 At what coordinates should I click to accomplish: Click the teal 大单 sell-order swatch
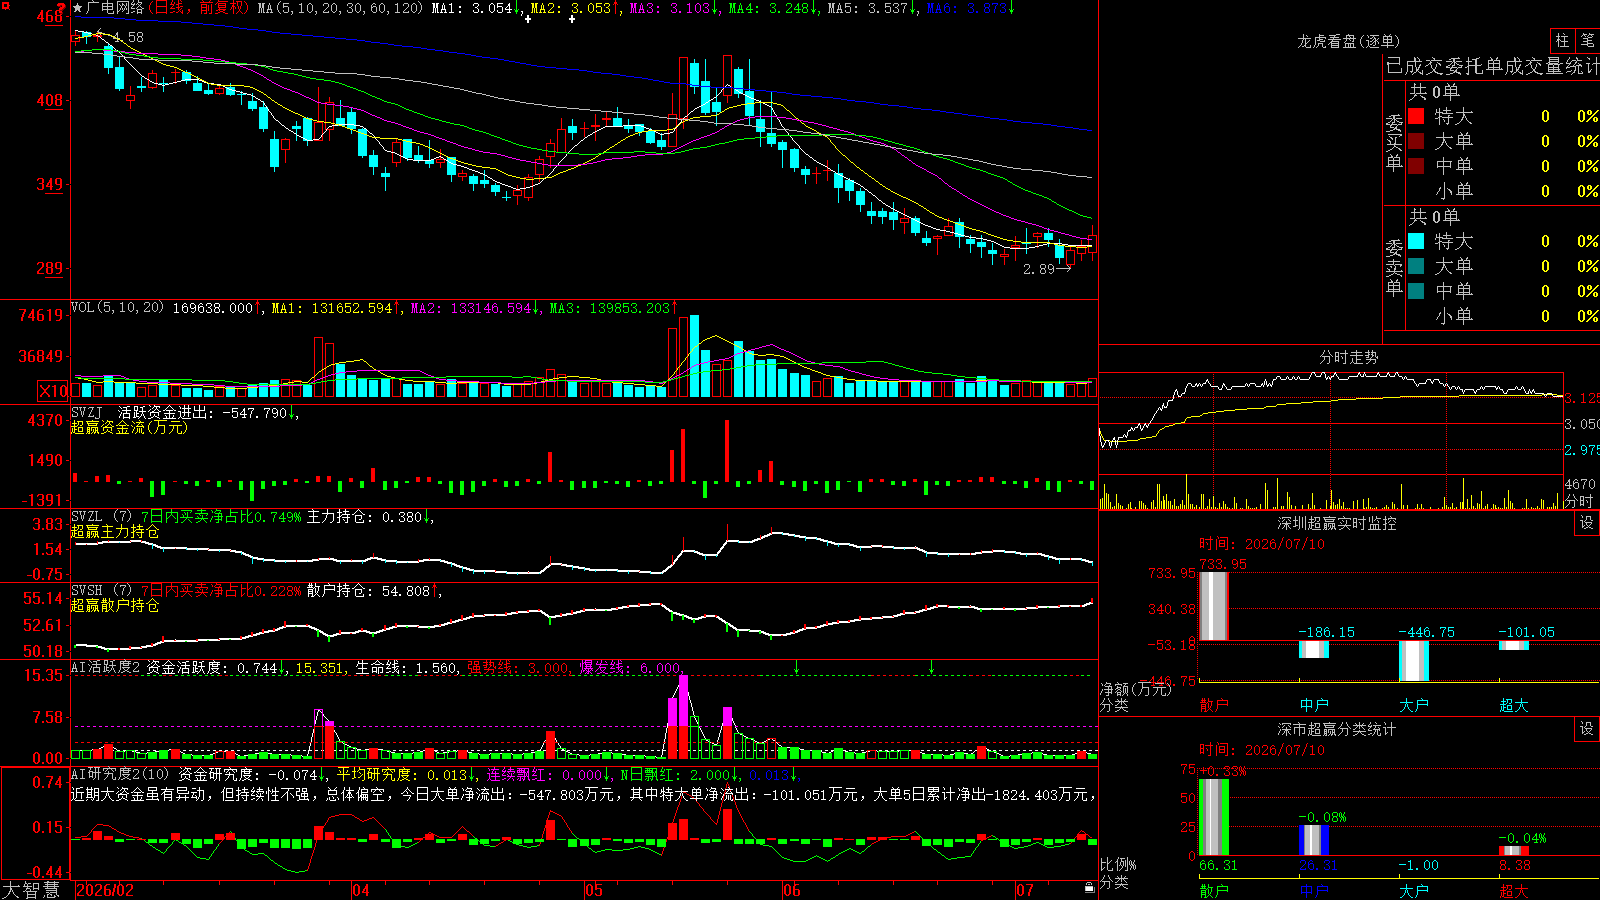coord(1416,266)
